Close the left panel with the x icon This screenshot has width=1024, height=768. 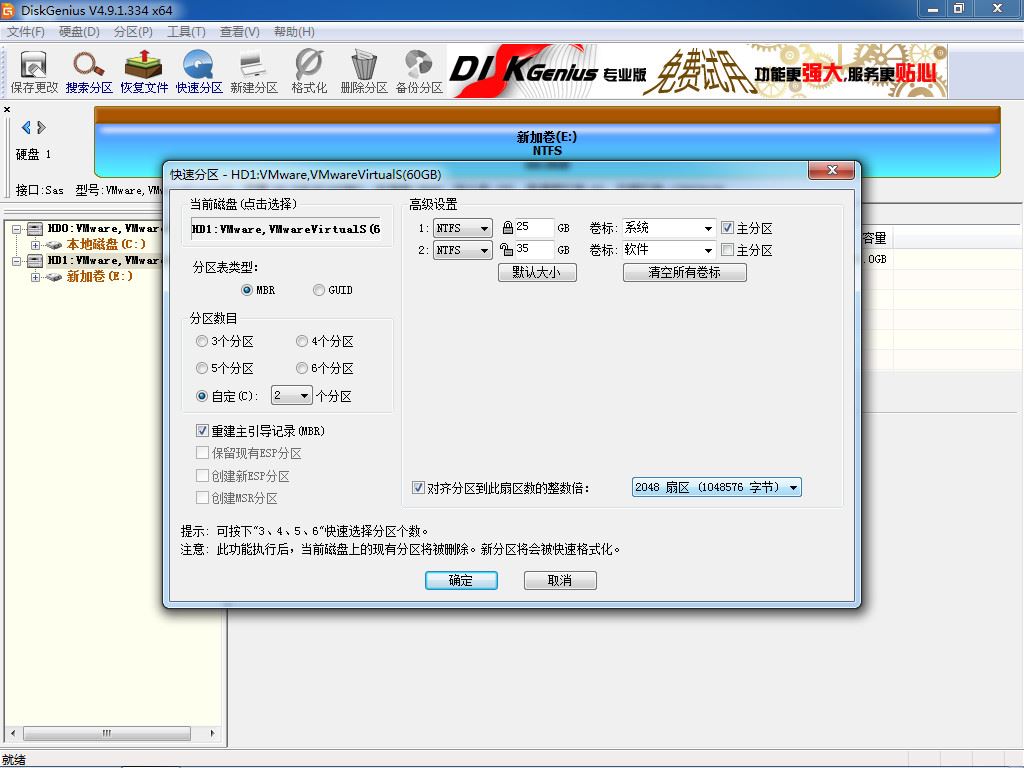tap(7, 109)
